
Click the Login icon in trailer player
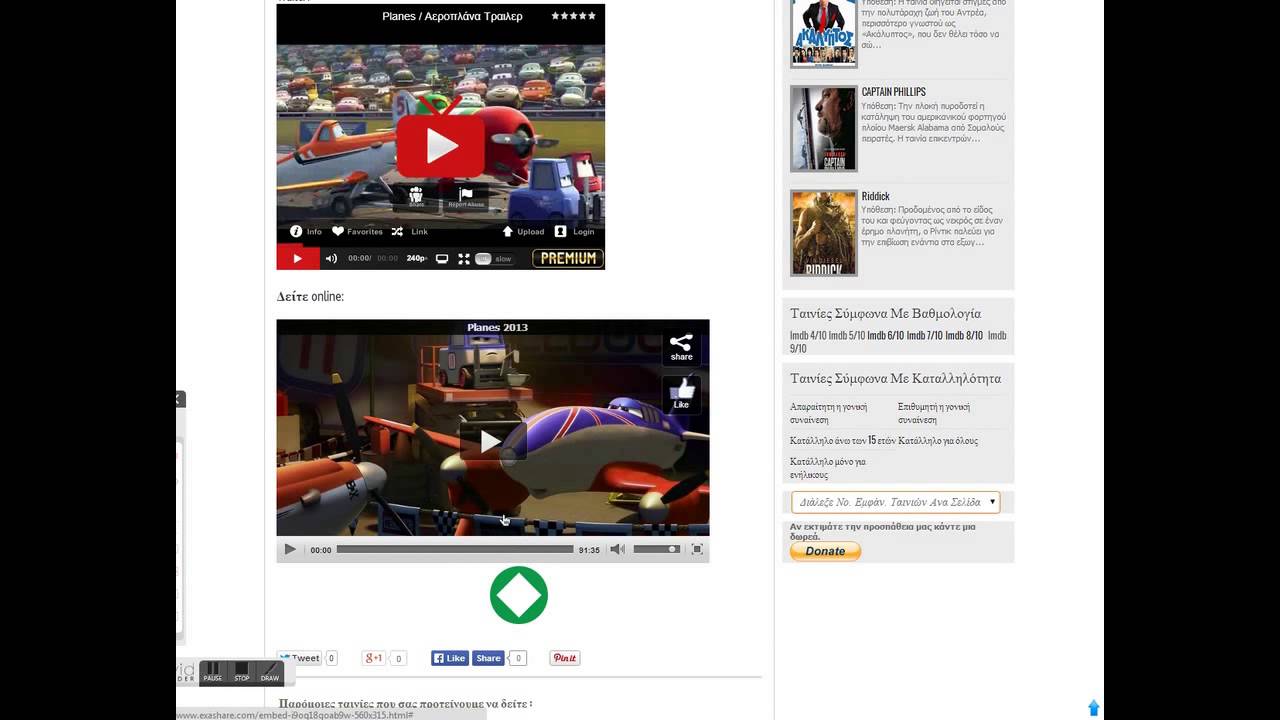point(560,231)
